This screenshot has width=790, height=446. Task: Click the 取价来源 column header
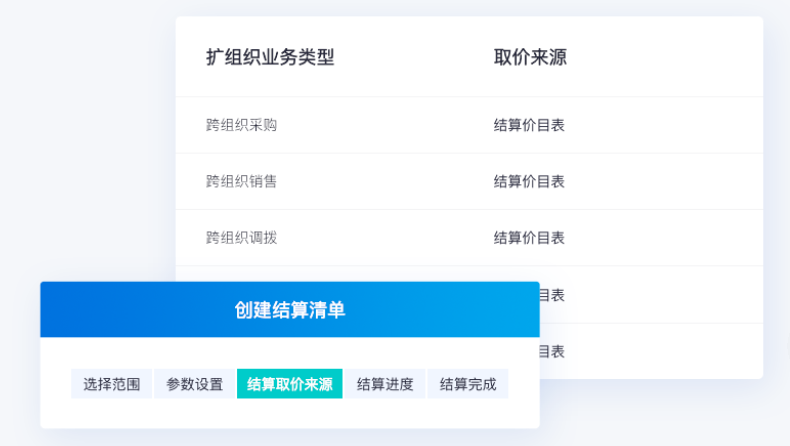coord(530,57)
